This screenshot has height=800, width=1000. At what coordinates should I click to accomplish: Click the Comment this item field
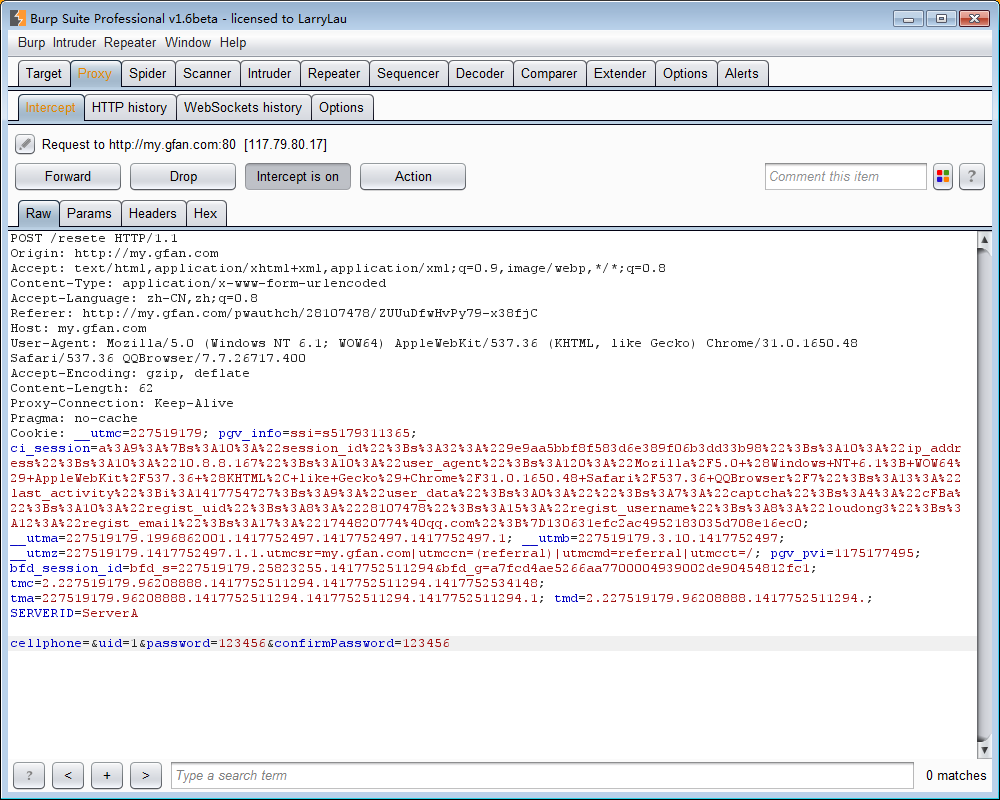tap(845, 177)
